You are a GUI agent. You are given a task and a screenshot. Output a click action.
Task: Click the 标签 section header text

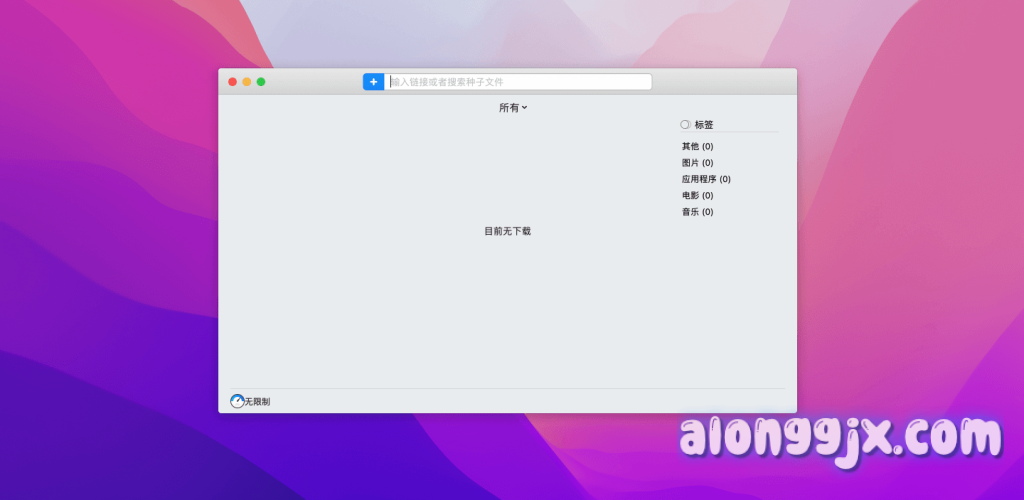pyautogui.click(x=704, y=125)
